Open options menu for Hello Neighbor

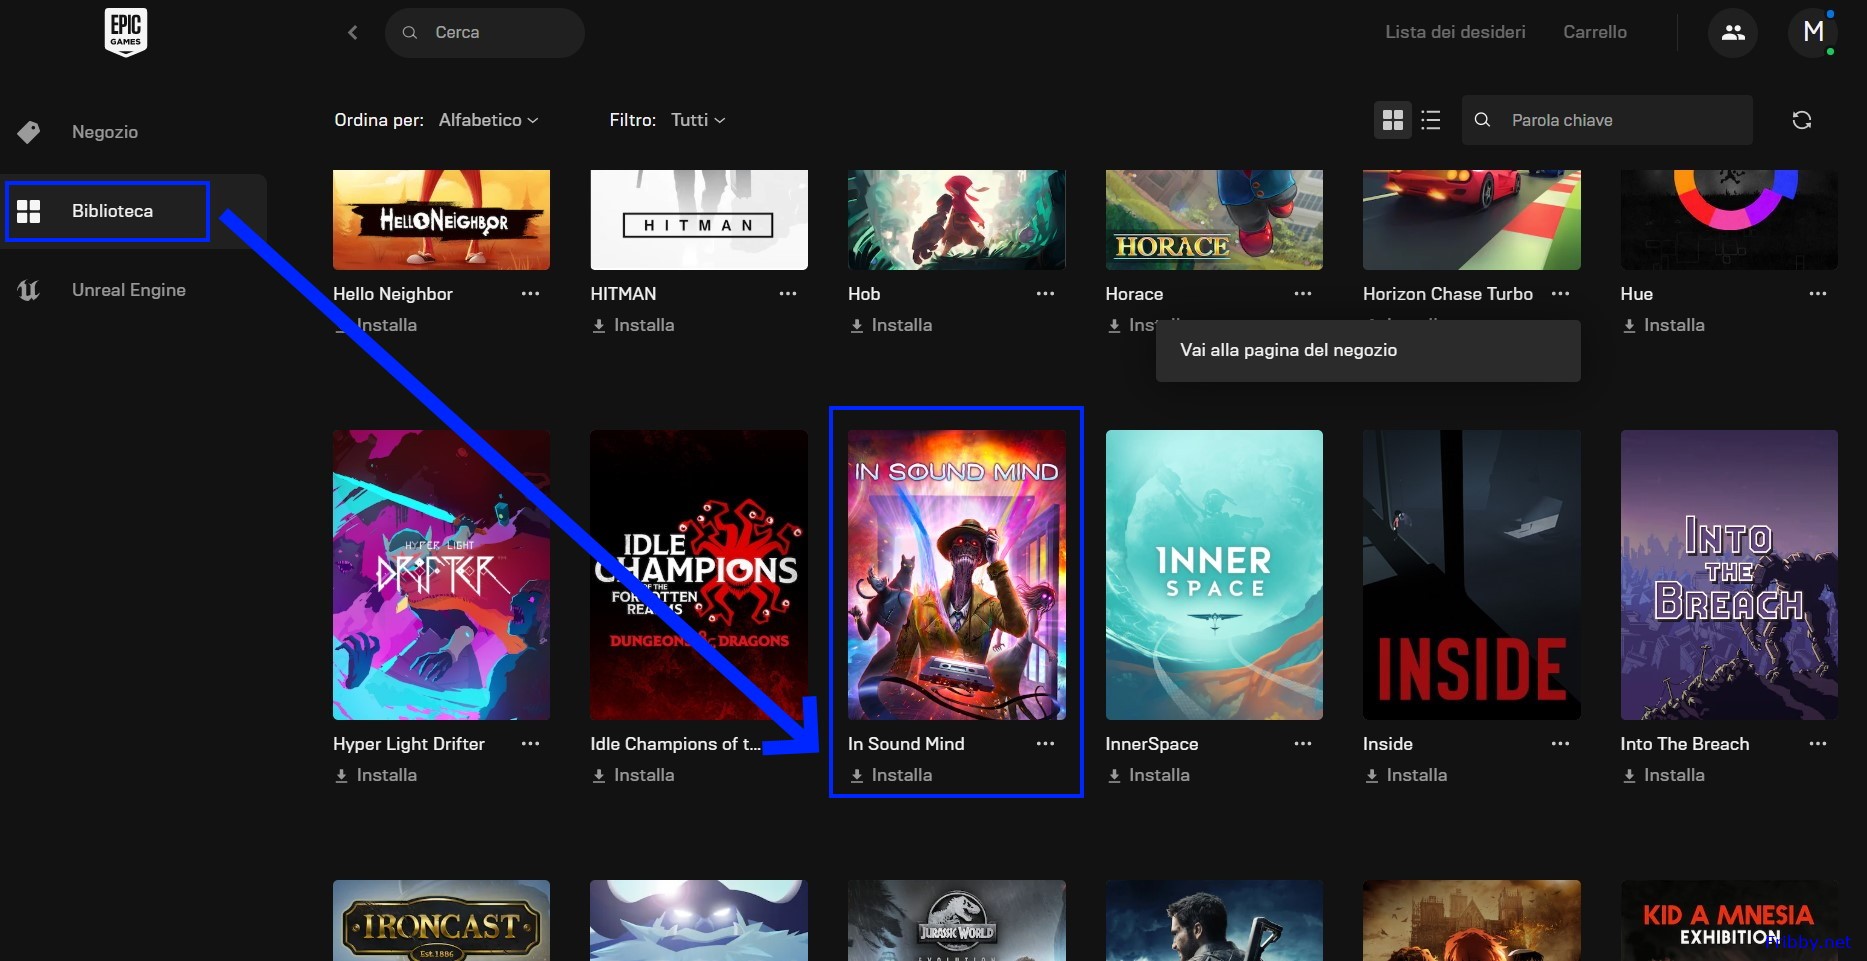(x=530, y=294)
